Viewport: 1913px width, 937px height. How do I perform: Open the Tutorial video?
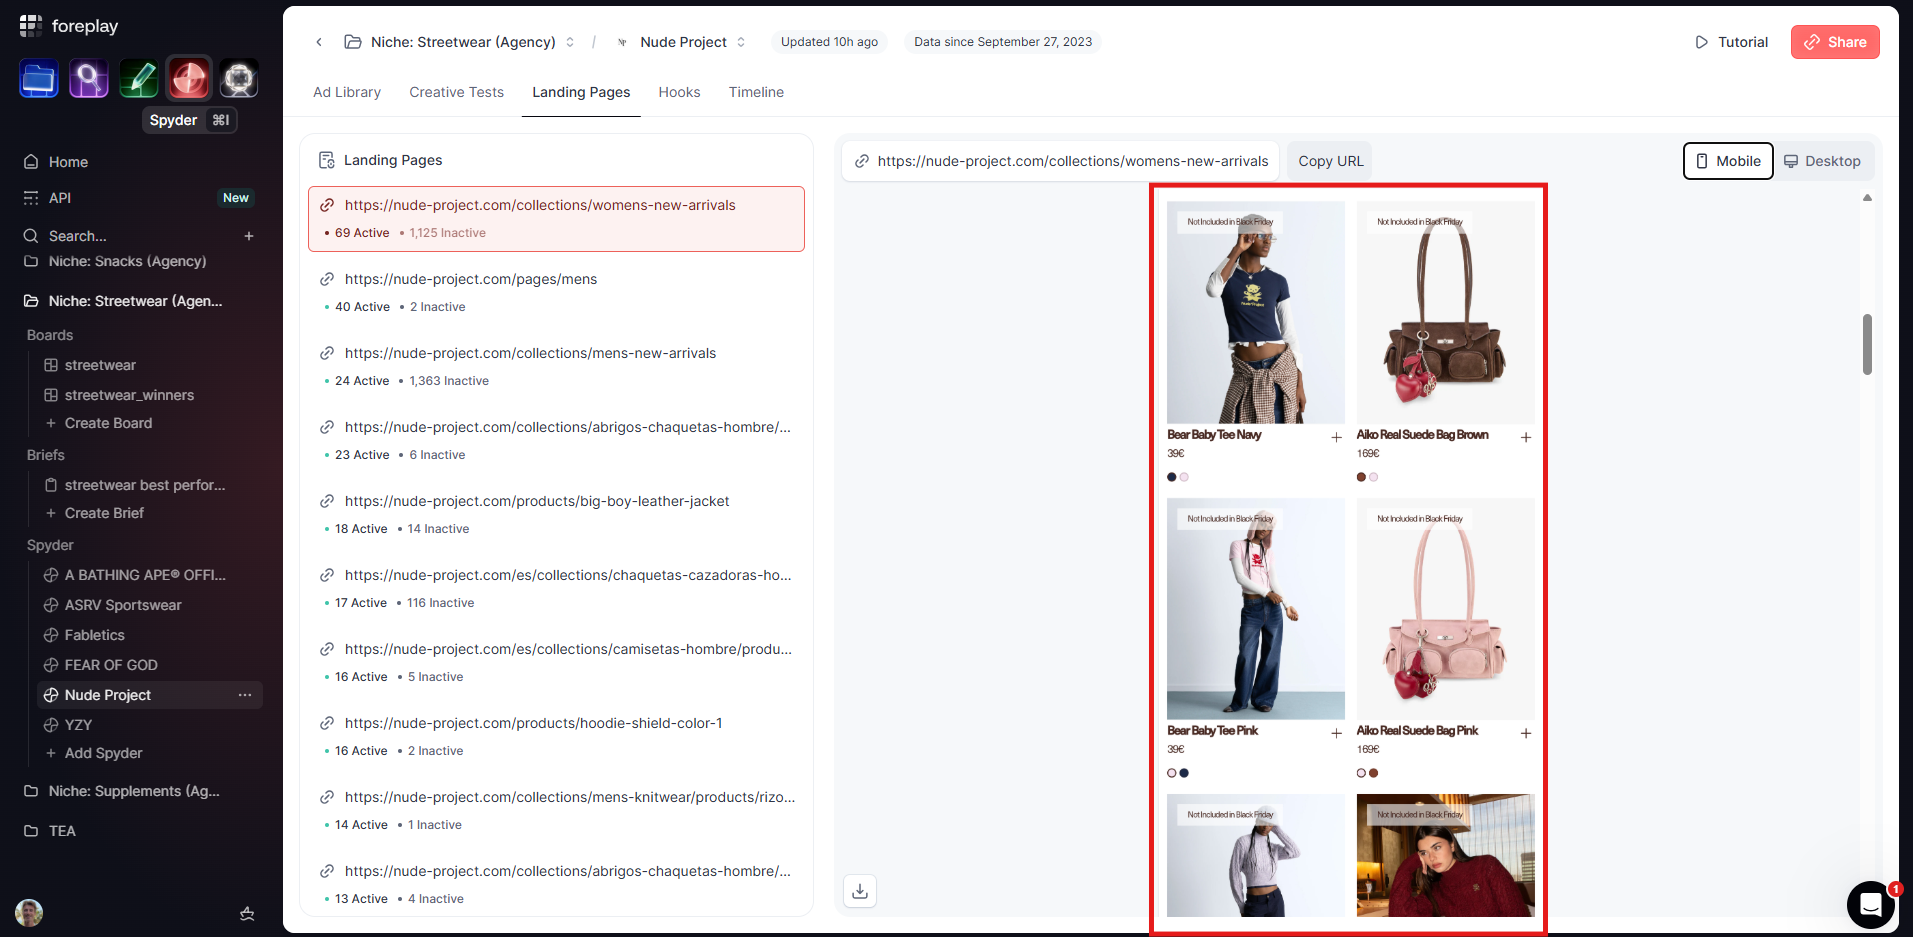click(1731, 42)
